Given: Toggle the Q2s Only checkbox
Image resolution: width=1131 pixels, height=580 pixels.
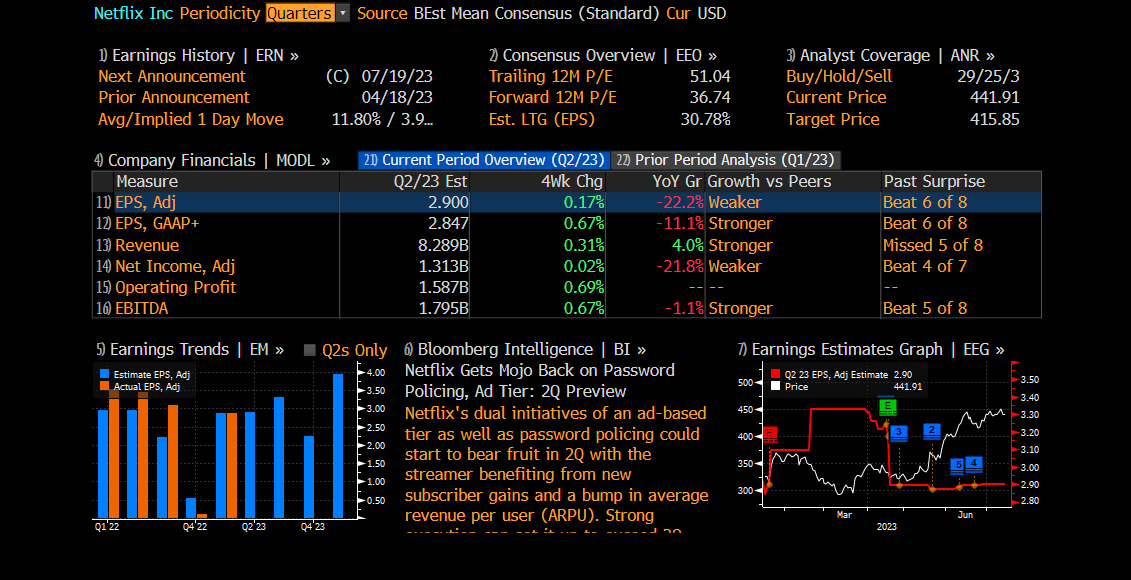Looking at the screenshot, I should coord(310,351).
